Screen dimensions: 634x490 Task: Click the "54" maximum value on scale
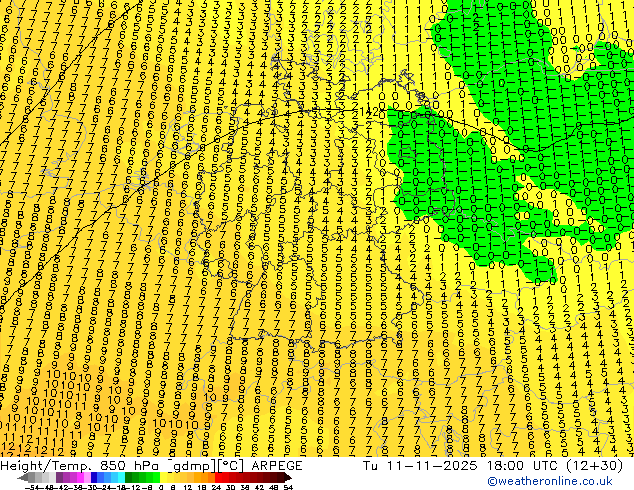point(288,487)
